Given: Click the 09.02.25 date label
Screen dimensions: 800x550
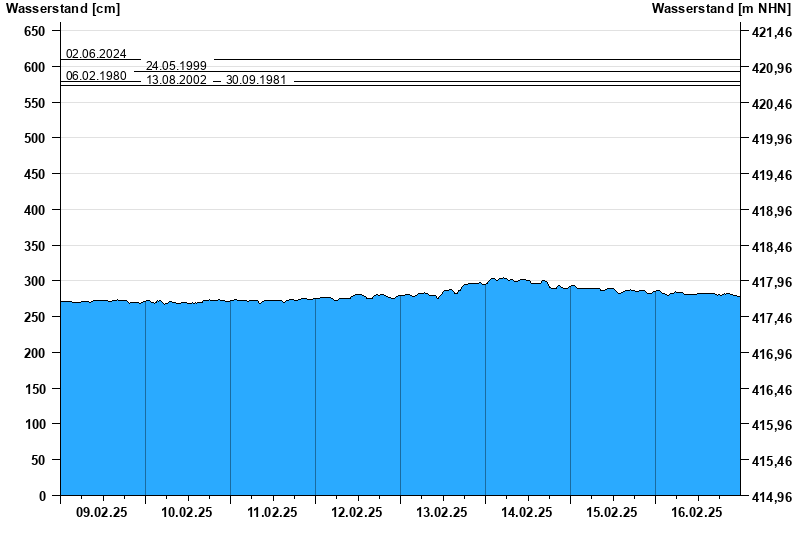Looking at the screenshot, I should pos(102,512).
